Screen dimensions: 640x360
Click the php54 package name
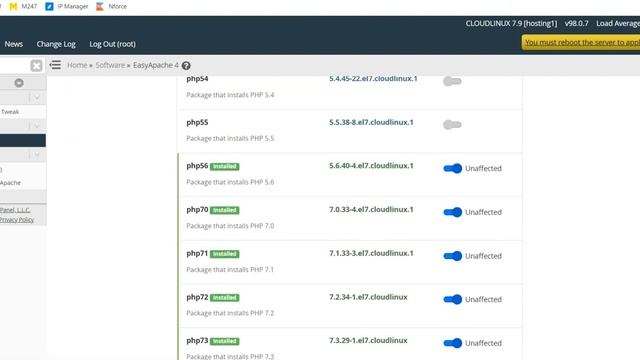[x=197, y=79]
